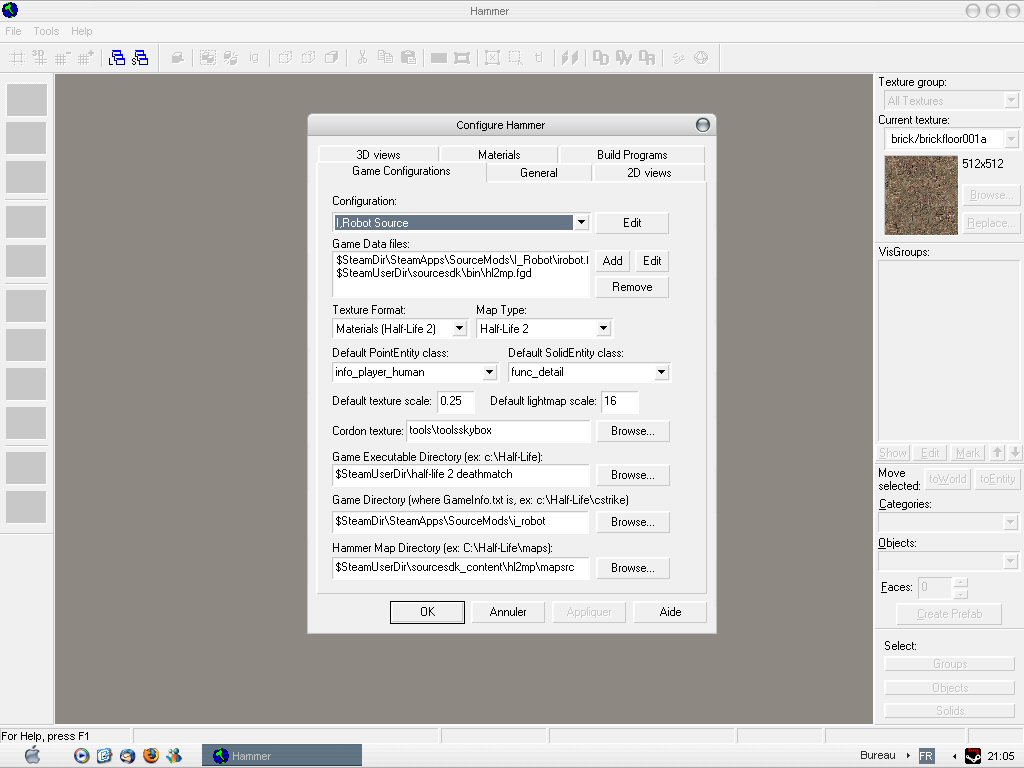1024x768 pixels.
Task: Click the Ungroup objects toolbar icon
Action: click(x=231, y=58)
